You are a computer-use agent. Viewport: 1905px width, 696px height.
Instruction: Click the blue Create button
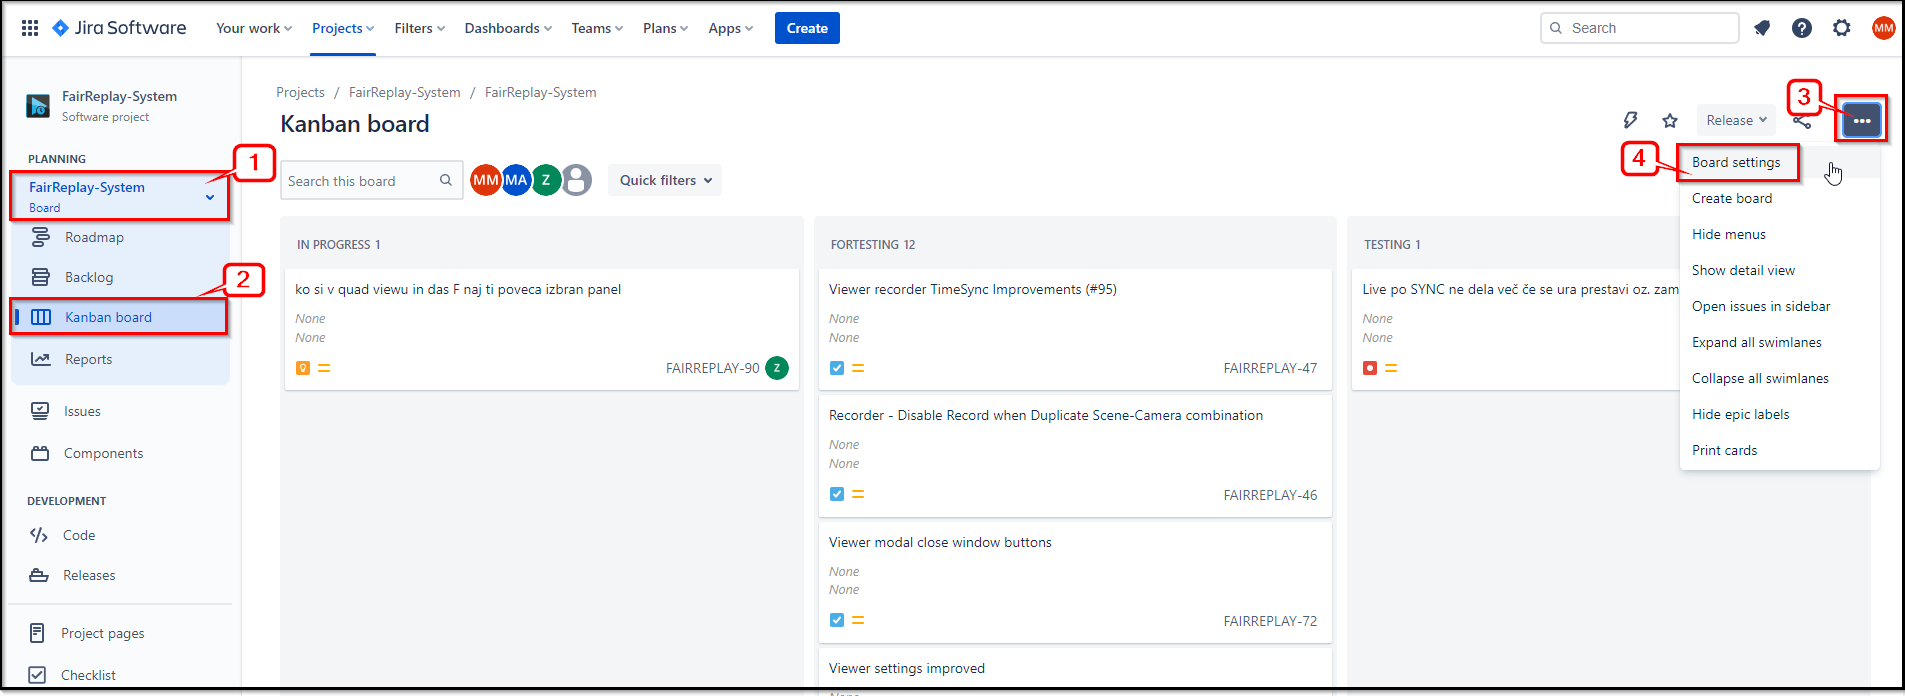click(807, 28)
